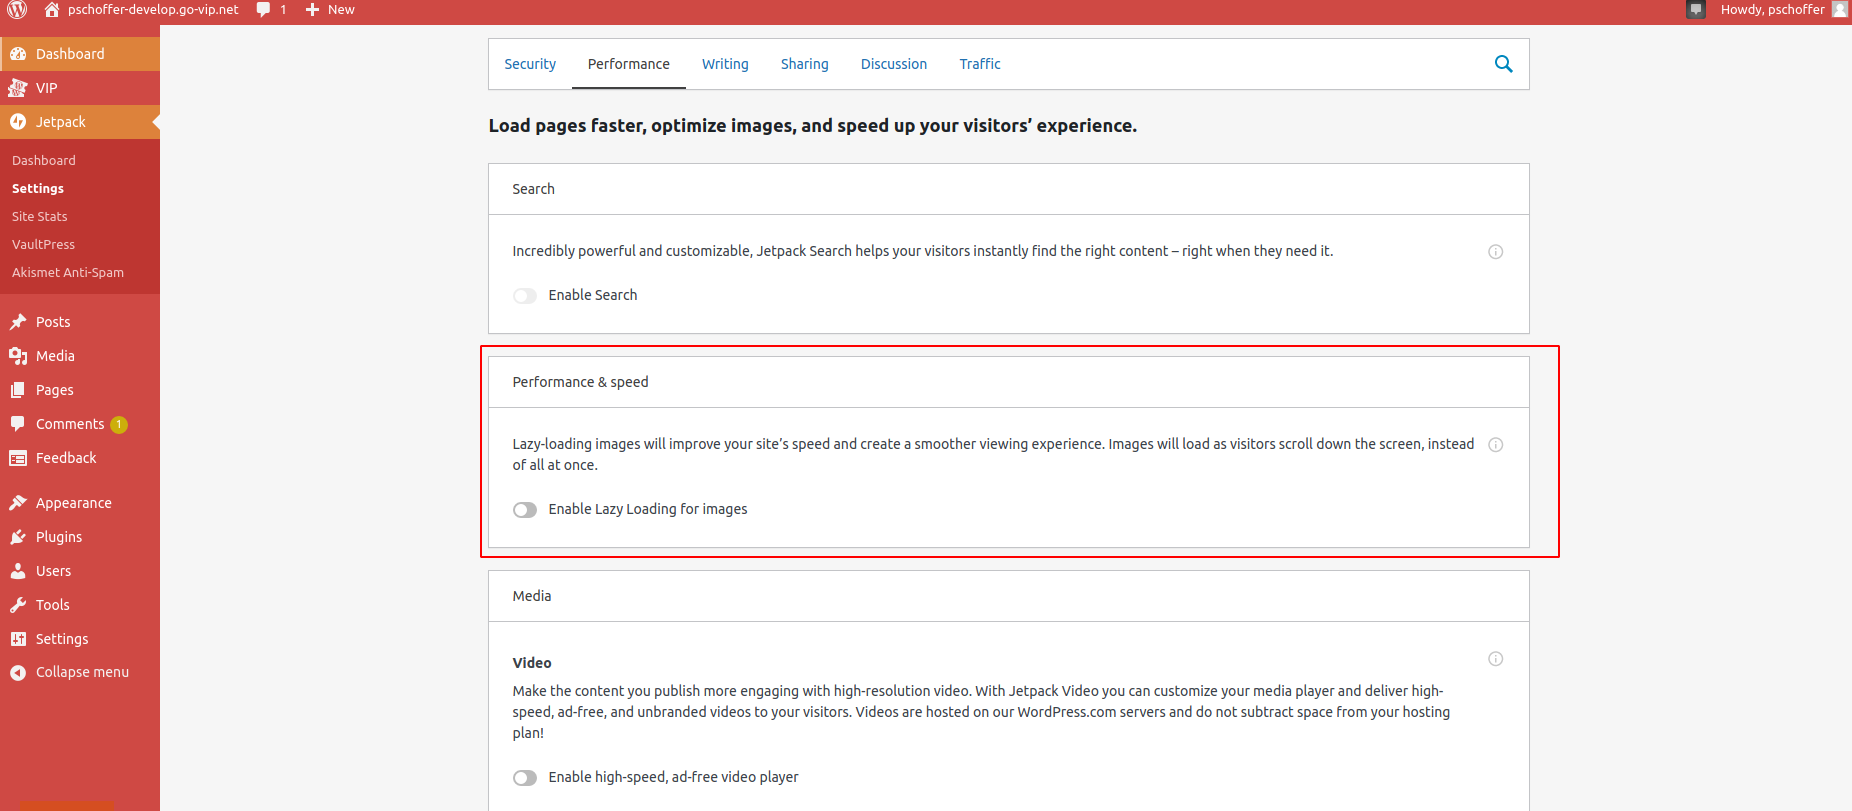This screenshot has width=1852, height=811.
Task: Open the comments bubble in the admin bar
Action: point(263,10)
